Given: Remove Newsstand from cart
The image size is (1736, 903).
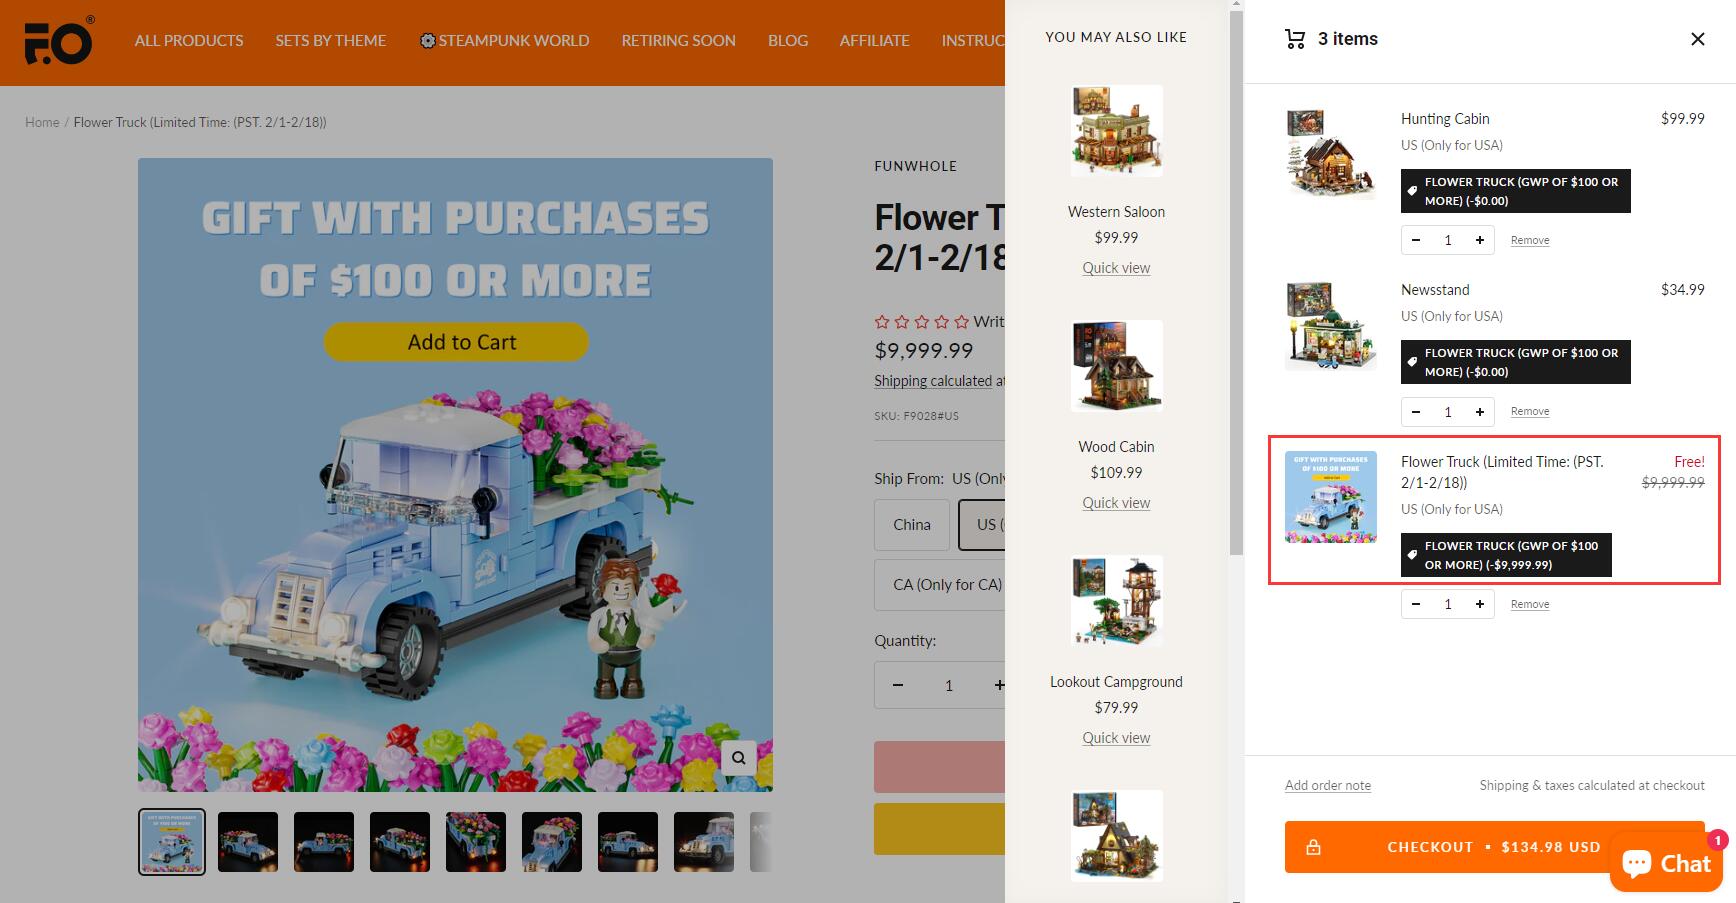Looking at the screenshot, I should pos(1530,412).
